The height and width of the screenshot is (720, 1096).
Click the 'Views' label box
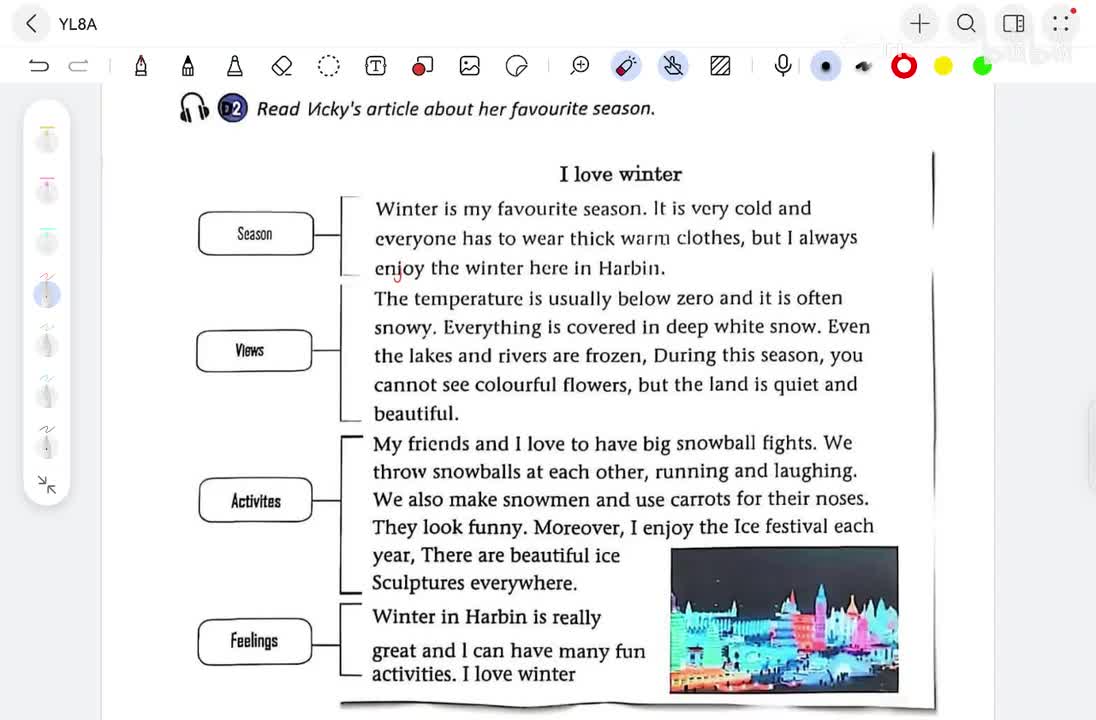[x=254, y=350]
